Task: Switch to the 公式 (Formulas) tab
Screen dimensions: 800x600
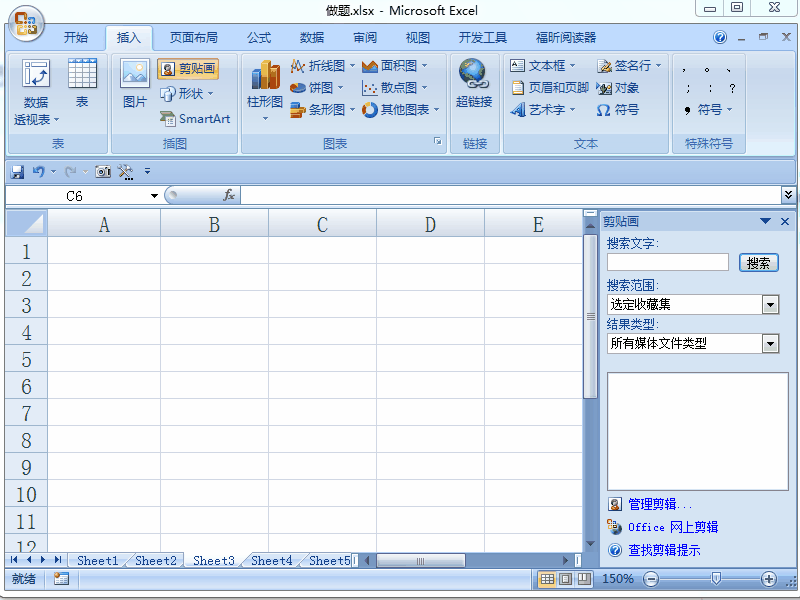Action: tap(259, 38)
